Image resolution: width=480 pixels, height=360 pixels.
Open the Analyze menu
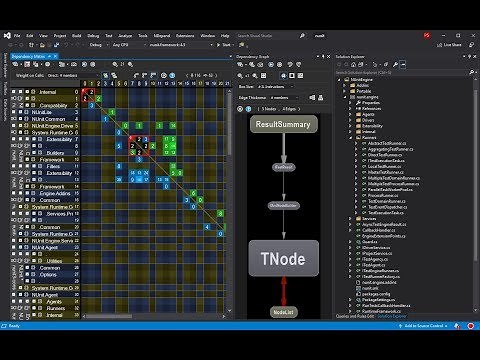pos(125,35)
